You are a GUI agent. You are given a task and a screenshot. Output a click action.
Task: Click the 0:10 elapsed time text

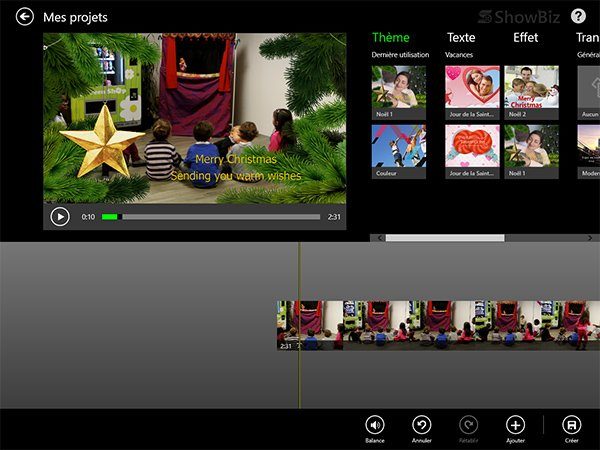click(x=88, y=217)
